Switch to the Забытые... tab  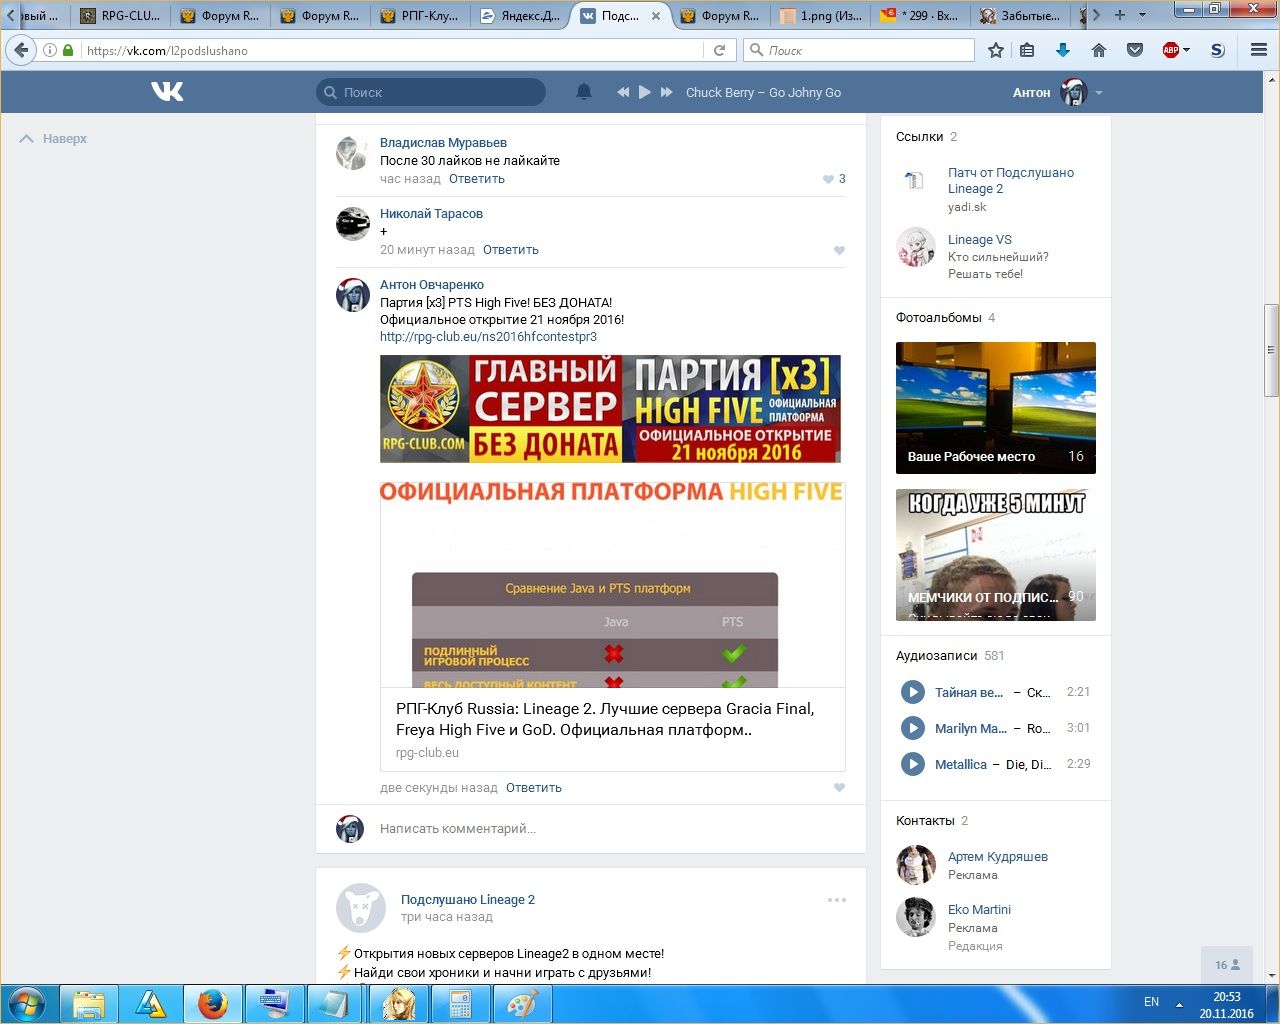1020,15
